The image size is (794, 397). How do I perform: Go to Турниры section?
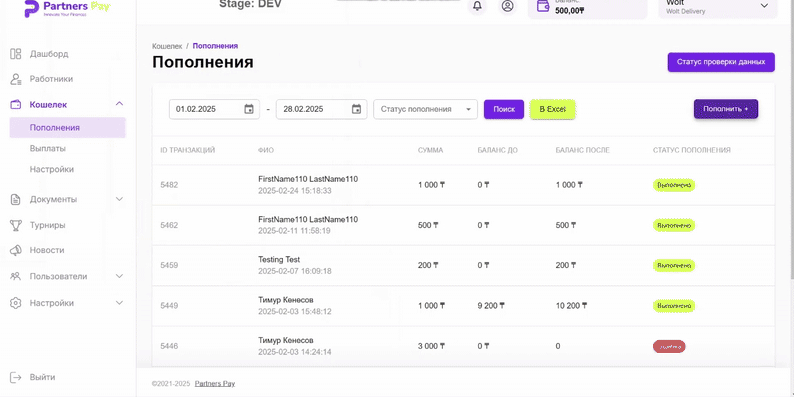[x=48, y=225]
